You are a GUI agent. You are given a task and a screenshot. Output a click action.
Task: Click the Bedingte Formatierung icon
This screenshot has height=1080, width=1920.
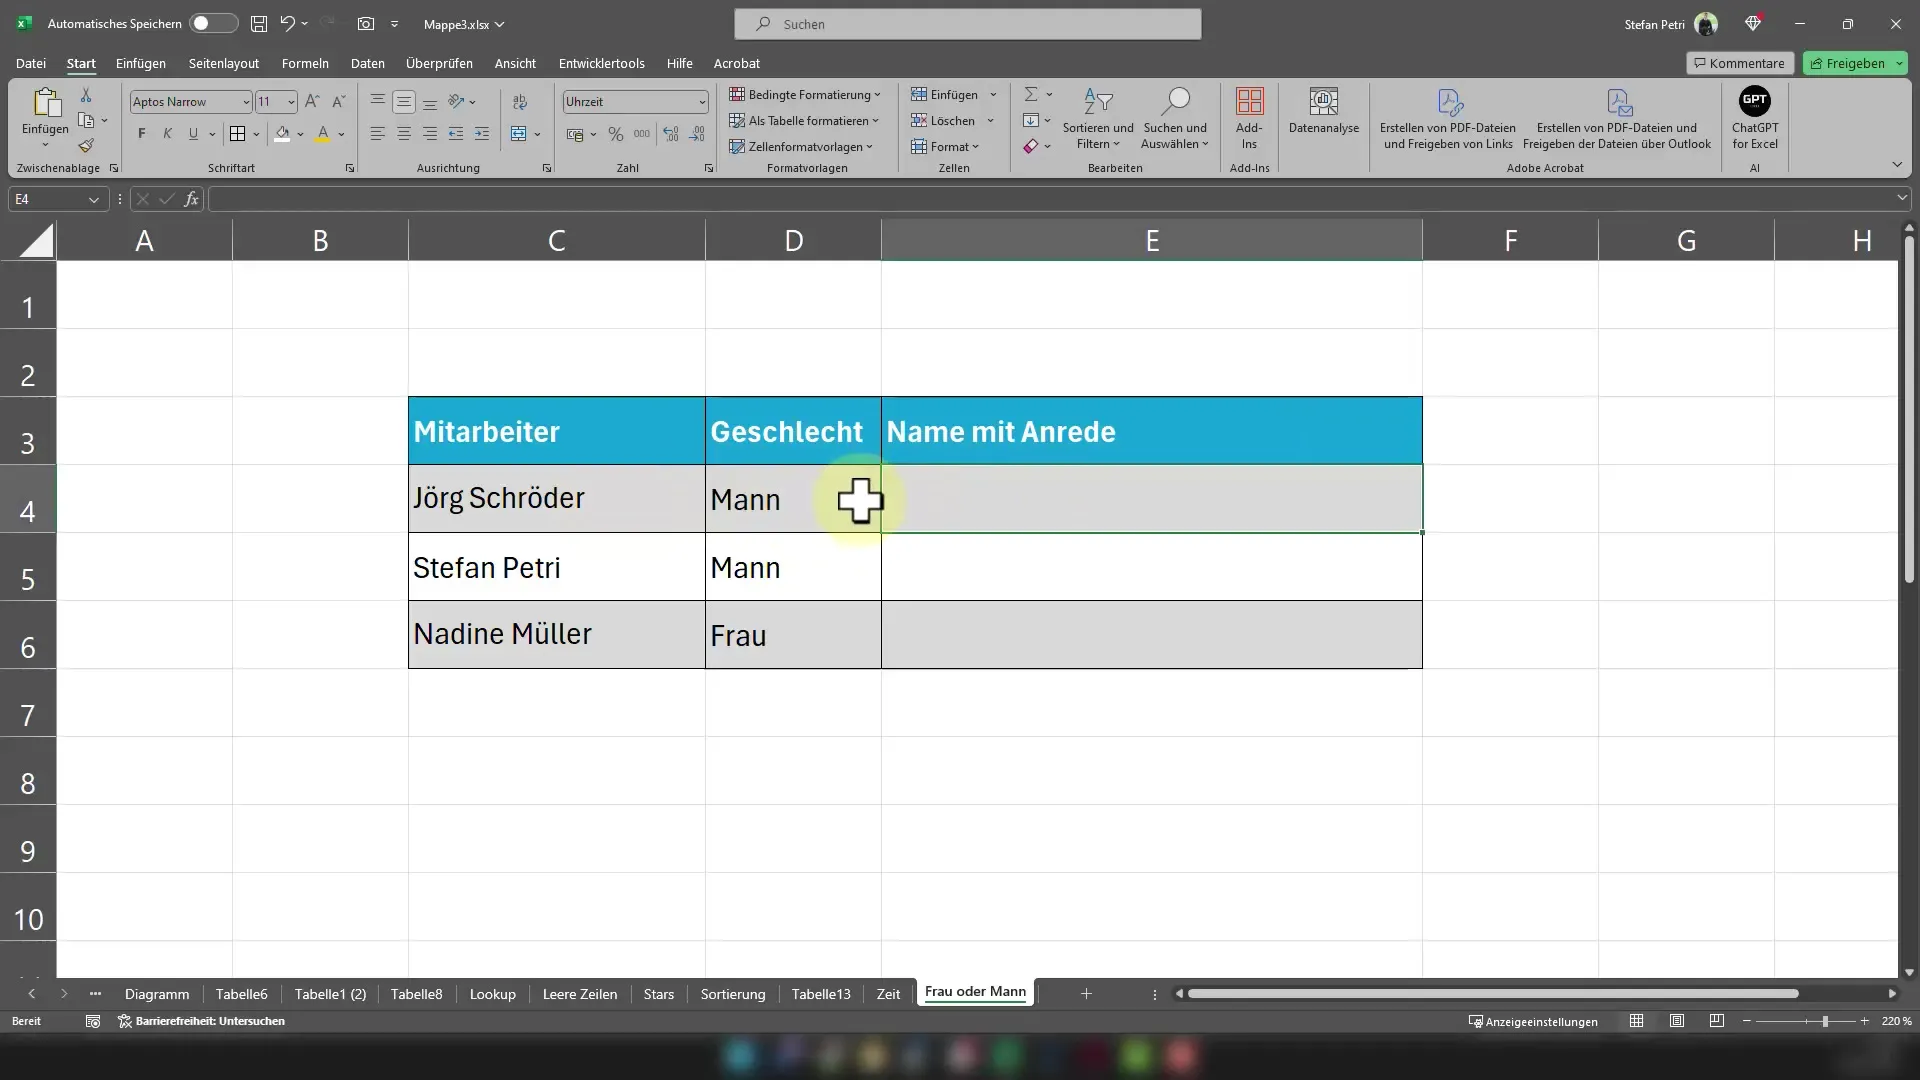(x=804, y=94)
